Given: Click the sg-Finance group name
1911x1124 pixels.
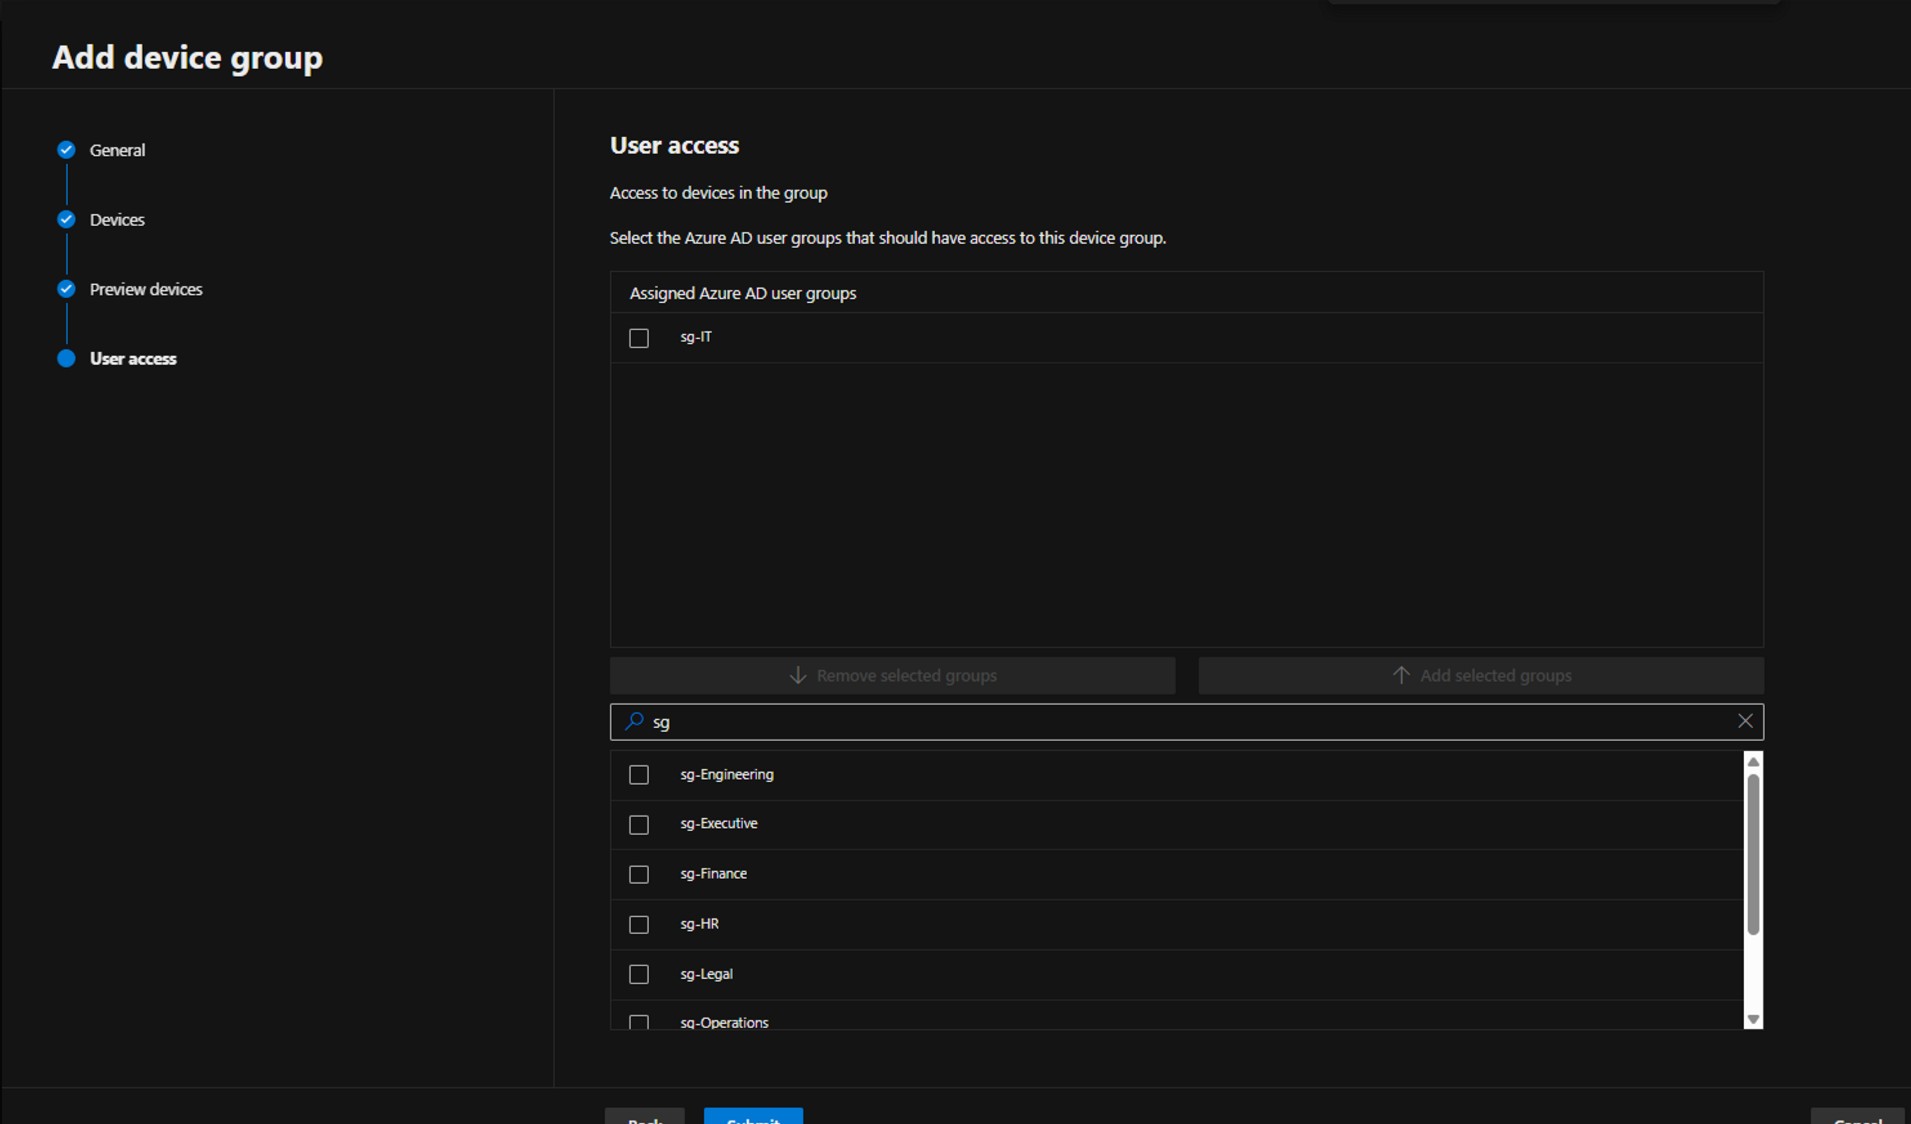Looking at the screenshot, I should tap(714, 873).
